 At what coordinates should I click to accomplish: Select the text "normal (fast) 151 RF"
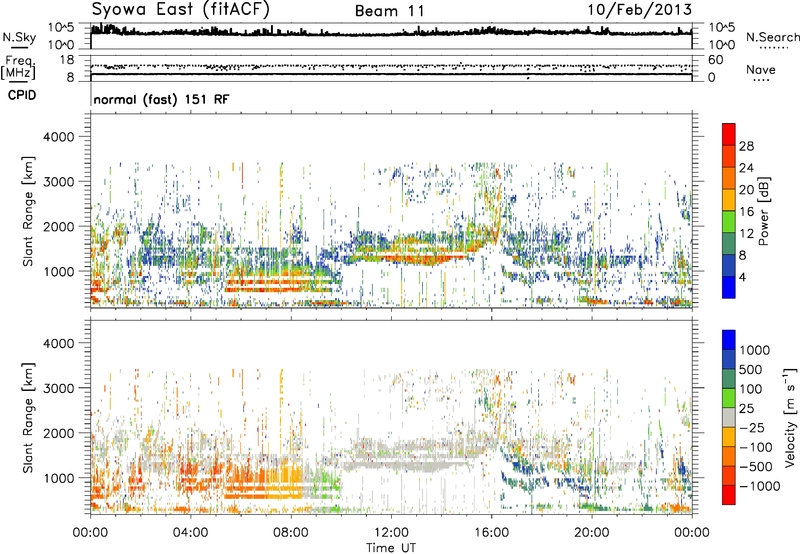point(161,99)
